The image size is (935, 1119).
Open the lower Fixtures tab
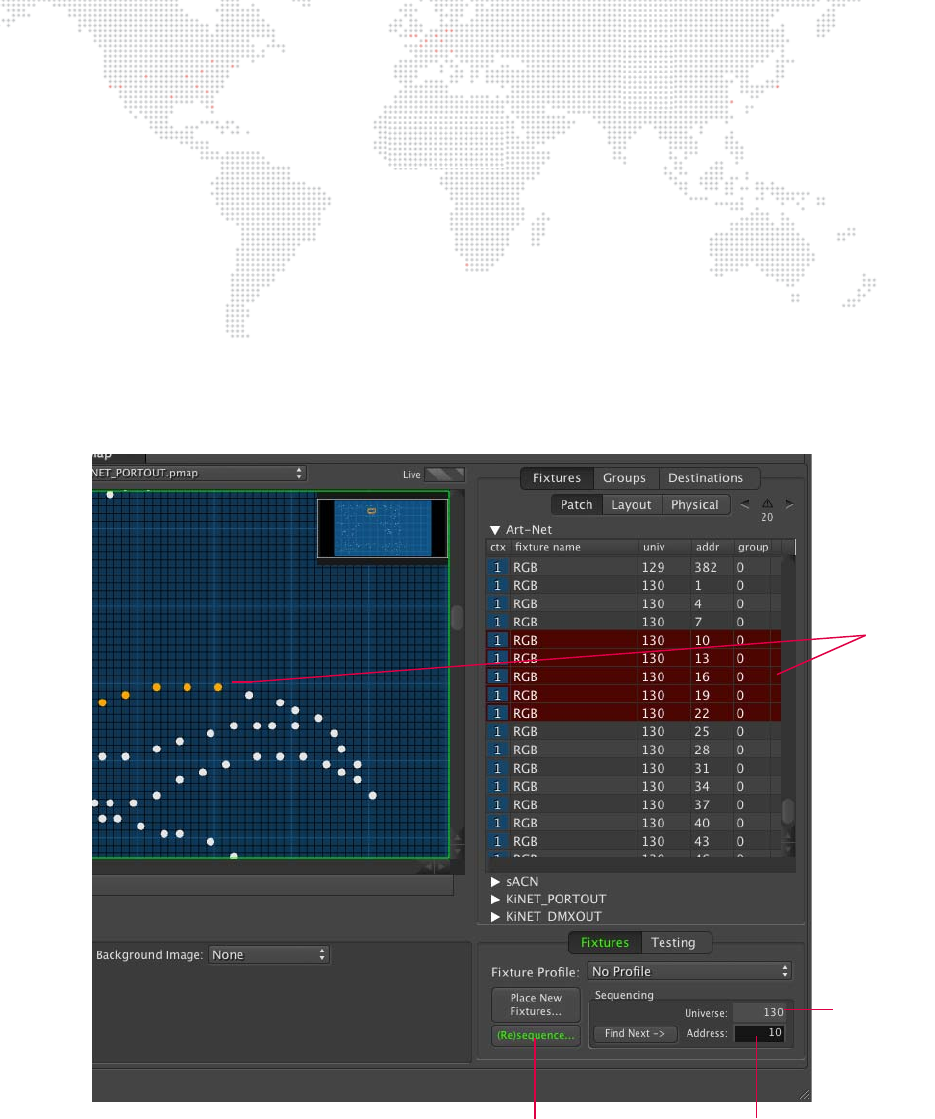[605, 943]
